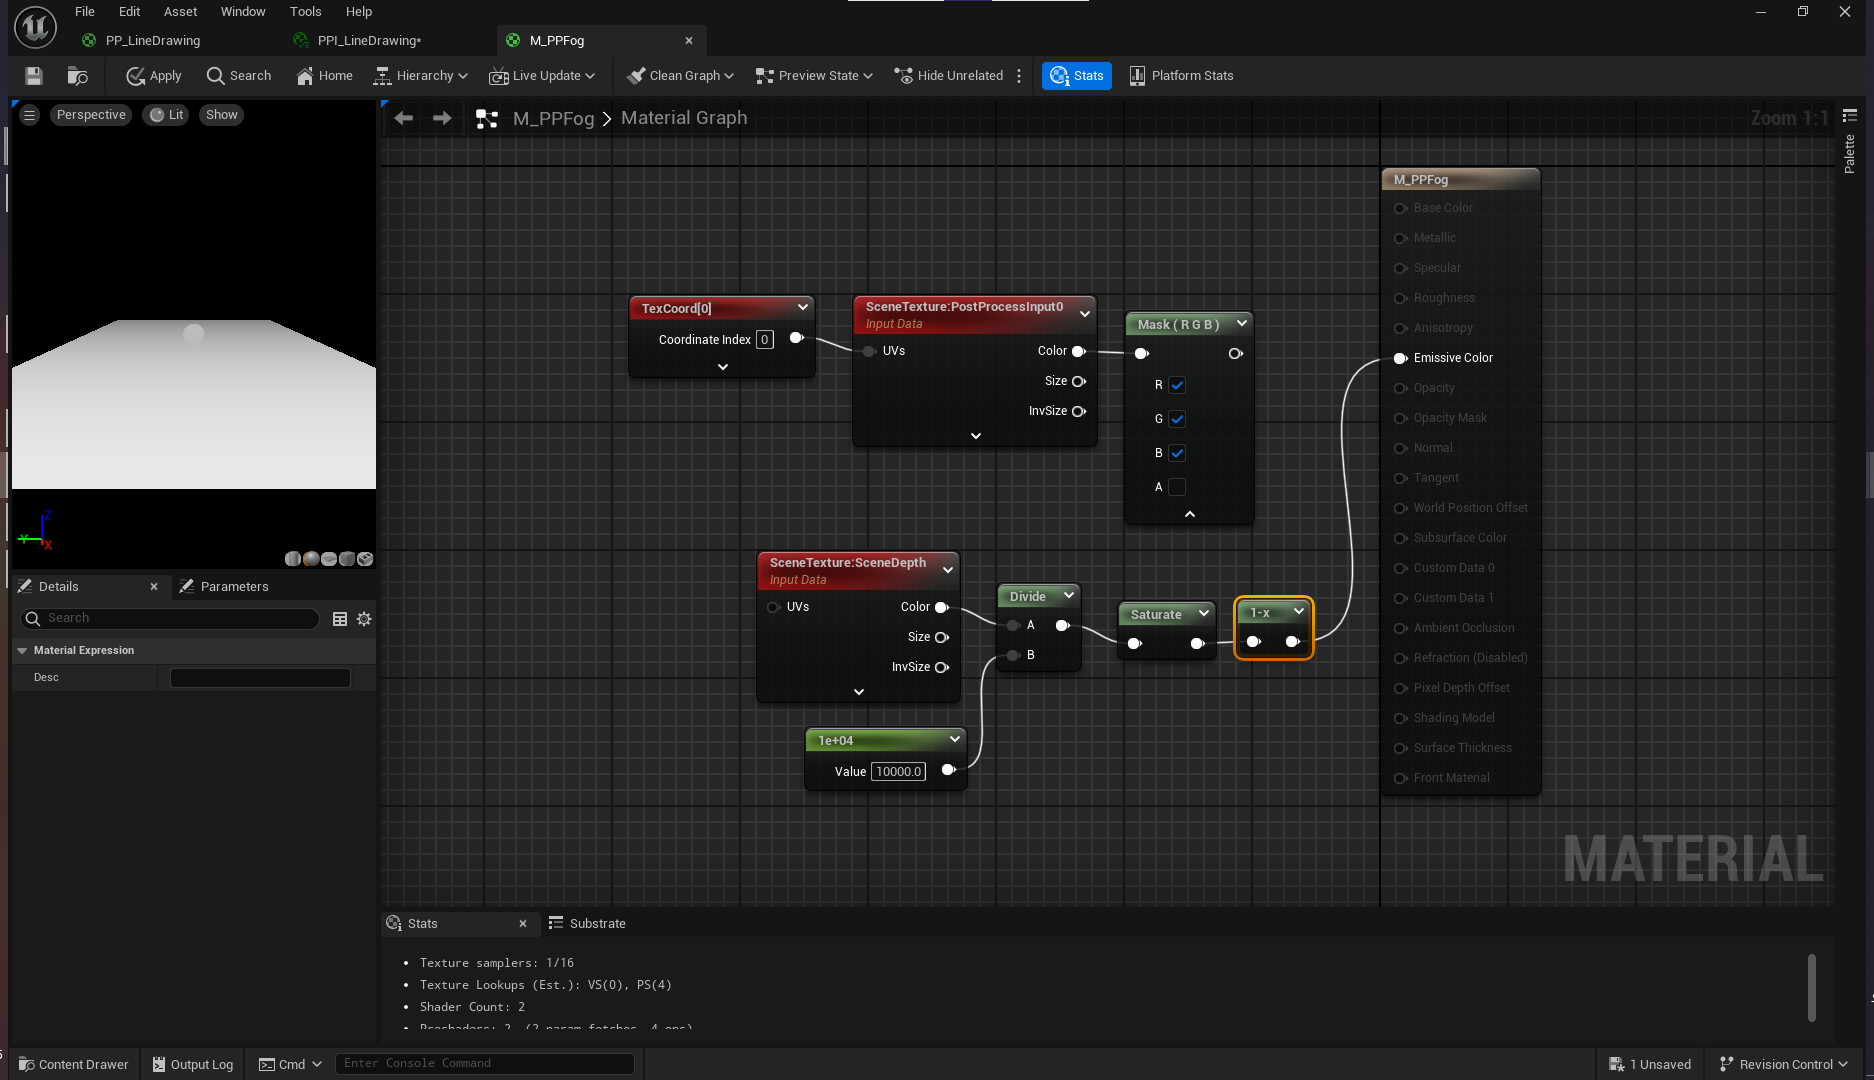Screen dimensions: 1874x1080
Task: Open the Output Log
Action: coord(192,1064)
